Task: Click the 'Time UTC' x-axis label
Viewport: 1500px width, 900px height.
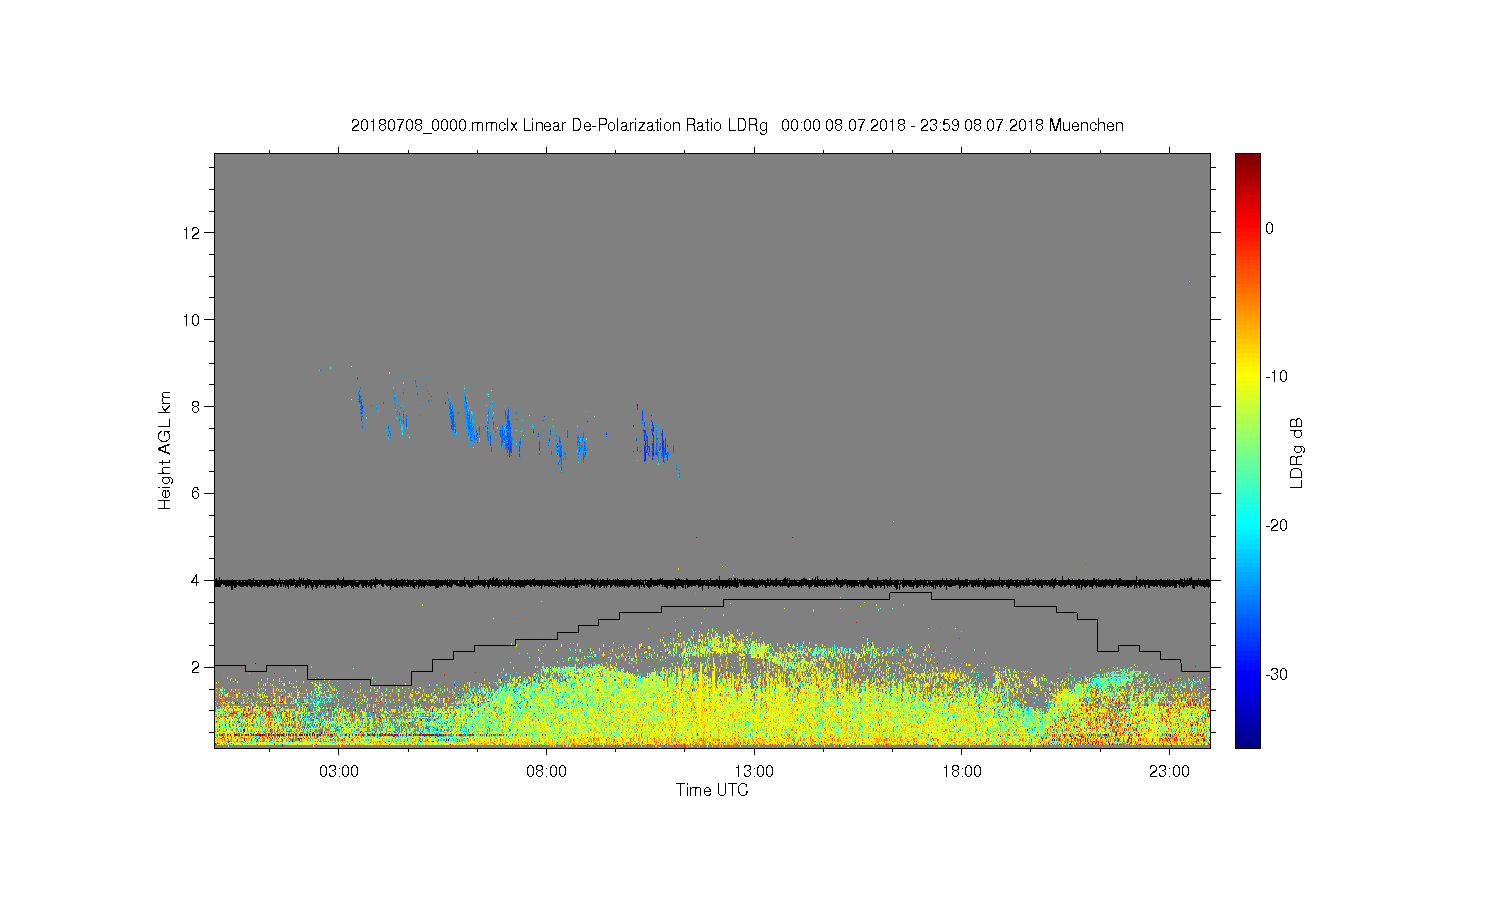Action: point(712,790)
